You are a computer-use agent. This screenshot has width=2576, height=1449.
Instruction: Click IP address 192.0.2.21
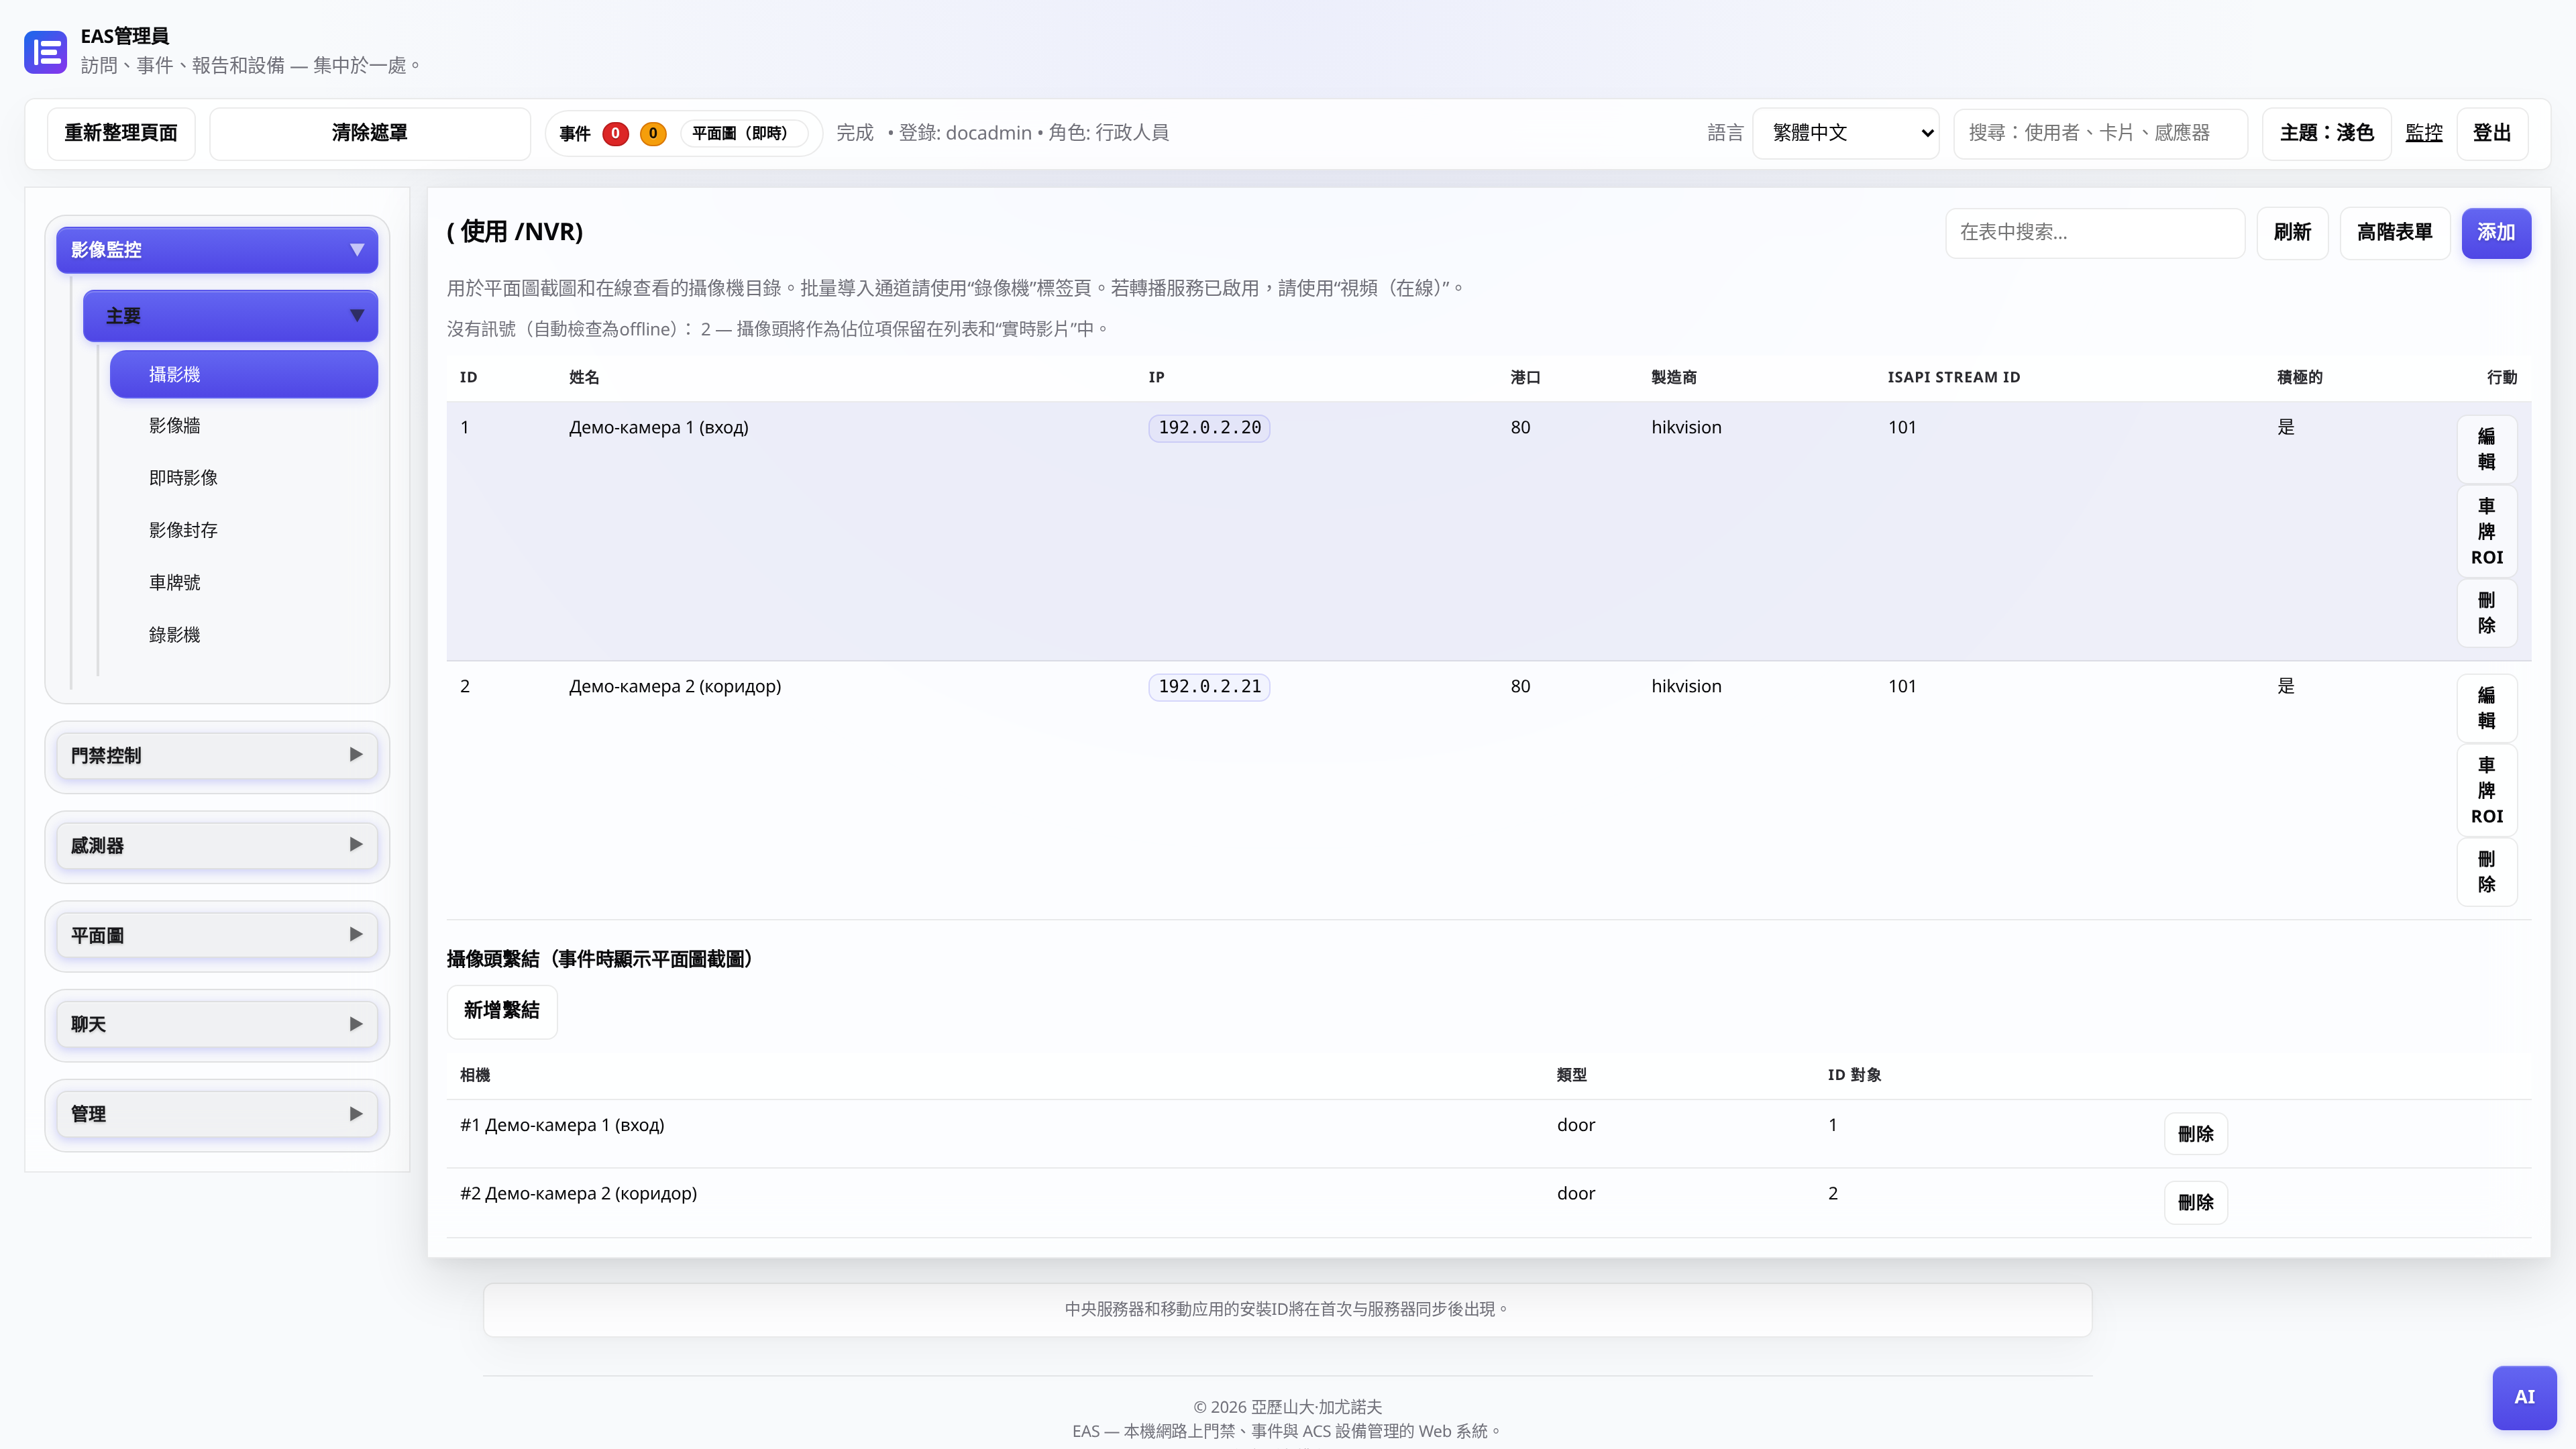[1209, 687]
